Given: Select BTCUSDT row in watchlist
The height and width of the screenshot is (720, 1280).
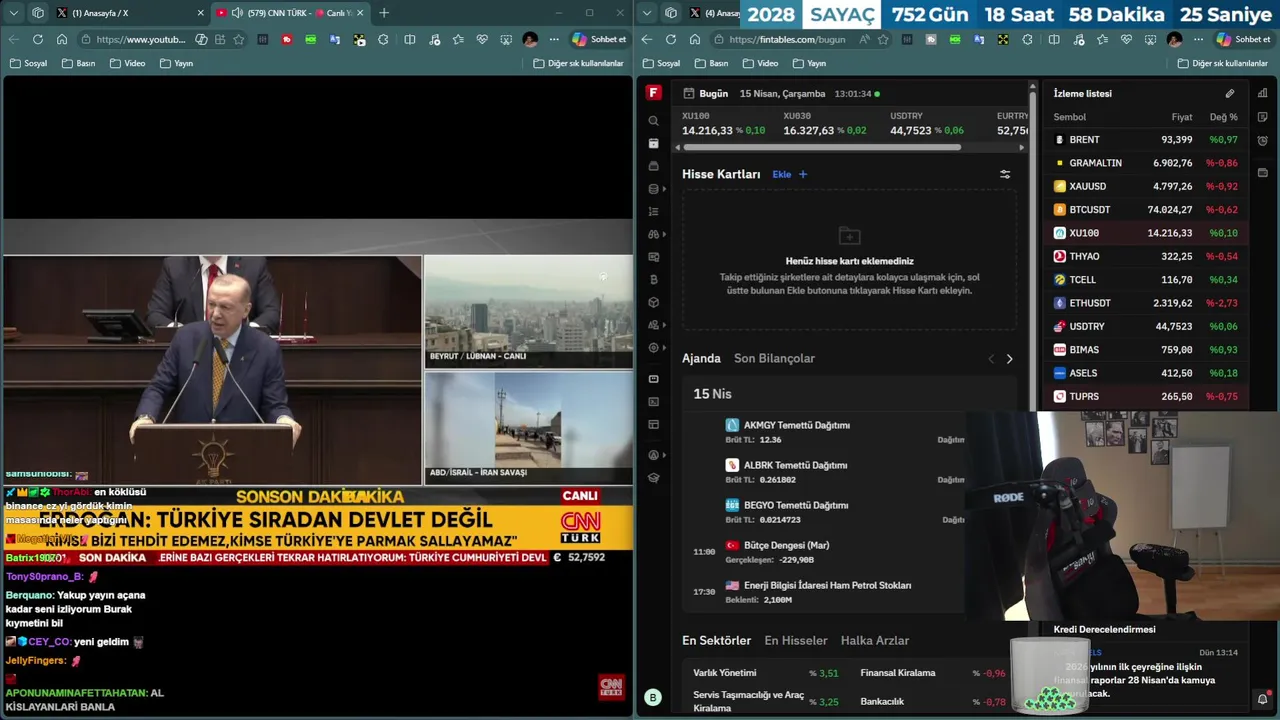Looking at the screenshot, I should coord(1146,210).
